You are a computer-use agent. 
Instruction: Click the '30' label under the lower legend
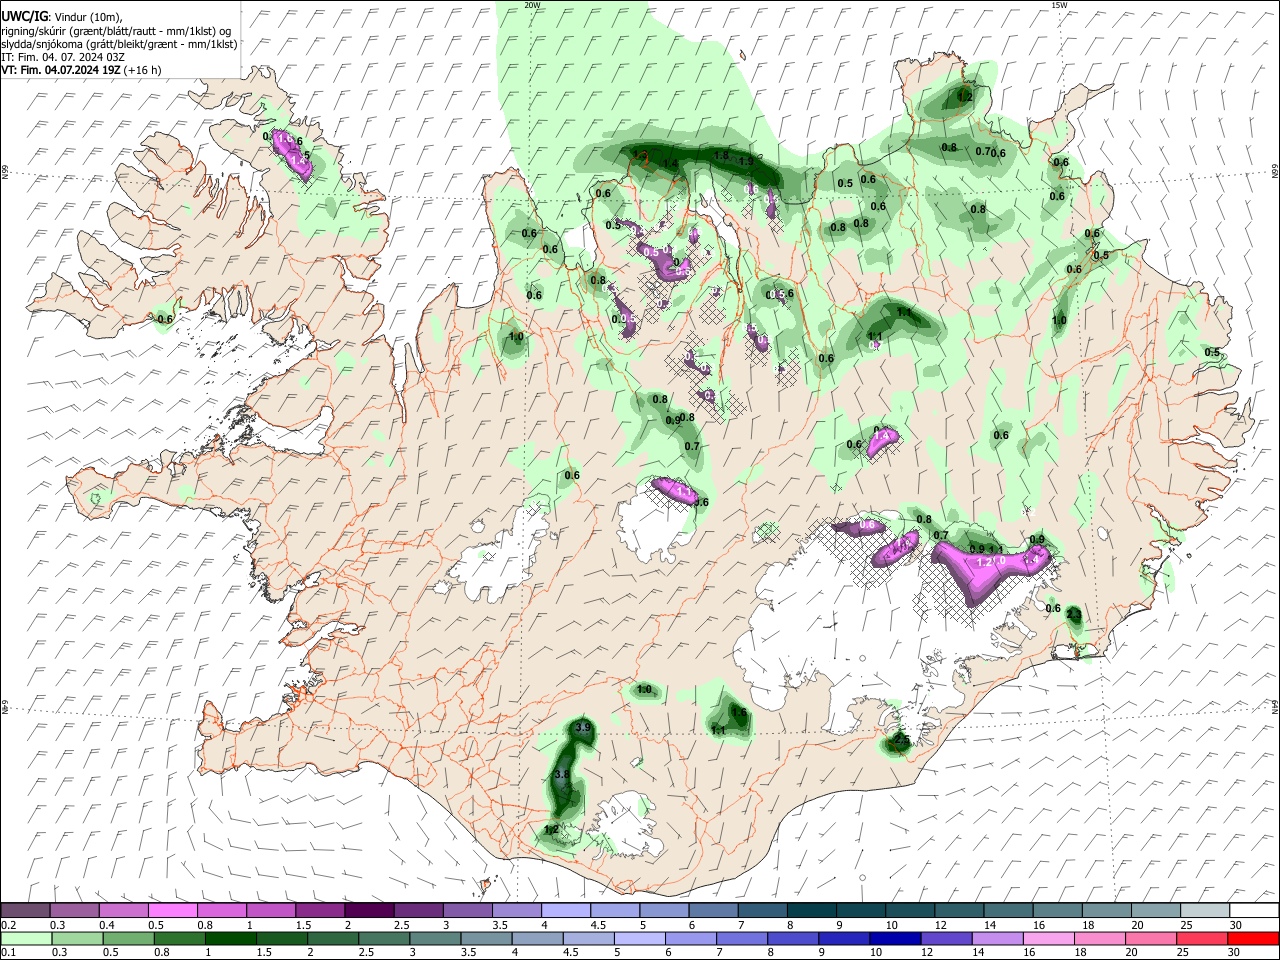click(1236, 953)
